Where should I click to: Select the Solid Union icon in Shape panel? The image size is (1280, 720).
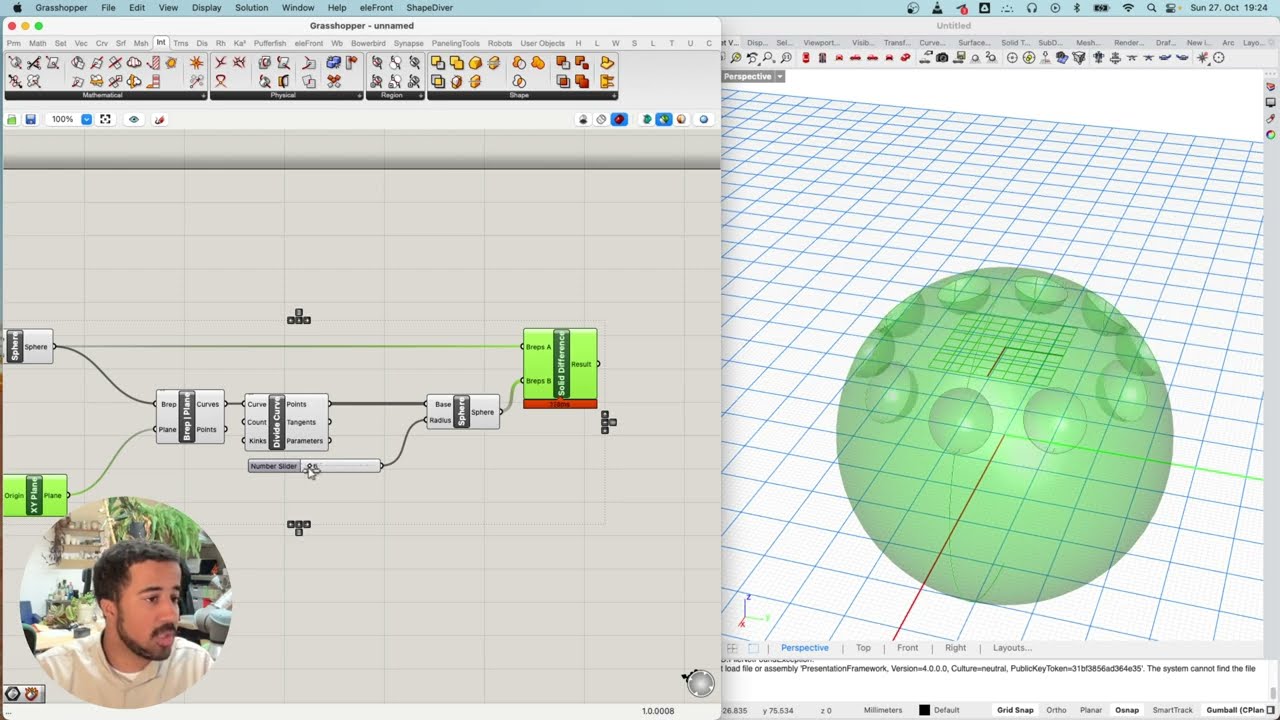(x=457, y=63)
